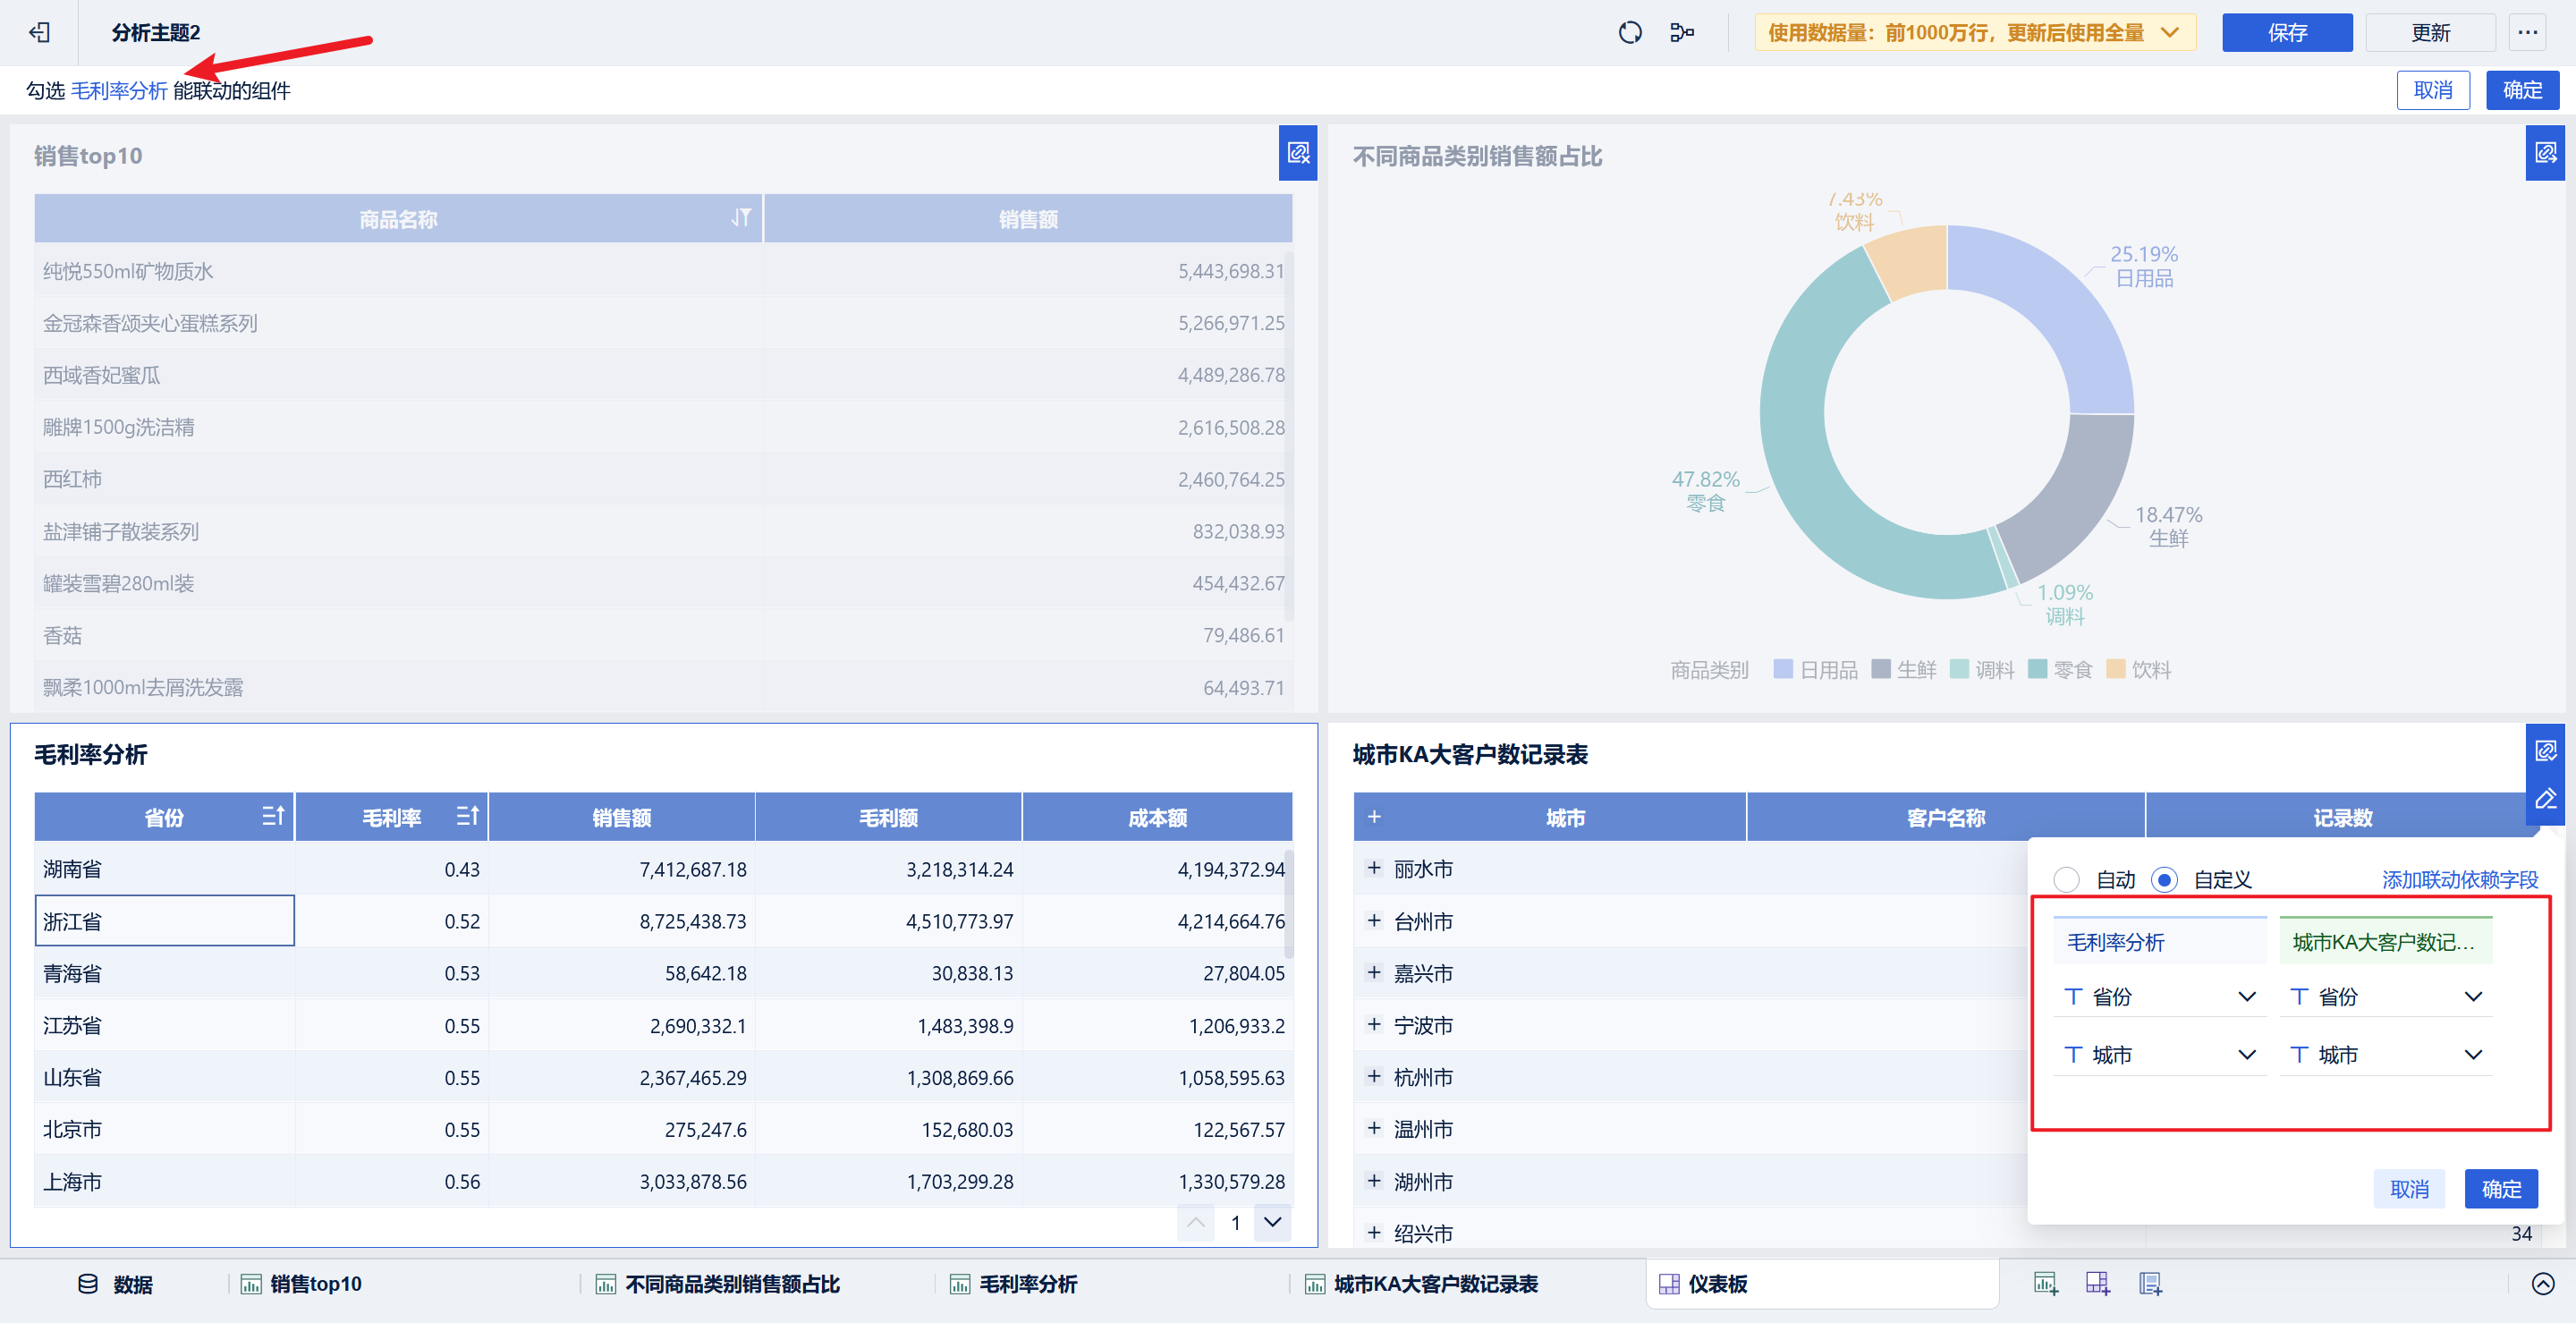Open the three-dots more options menu
The height and width of the screenshot is (1323, 2576).
tap(2527, 33)
